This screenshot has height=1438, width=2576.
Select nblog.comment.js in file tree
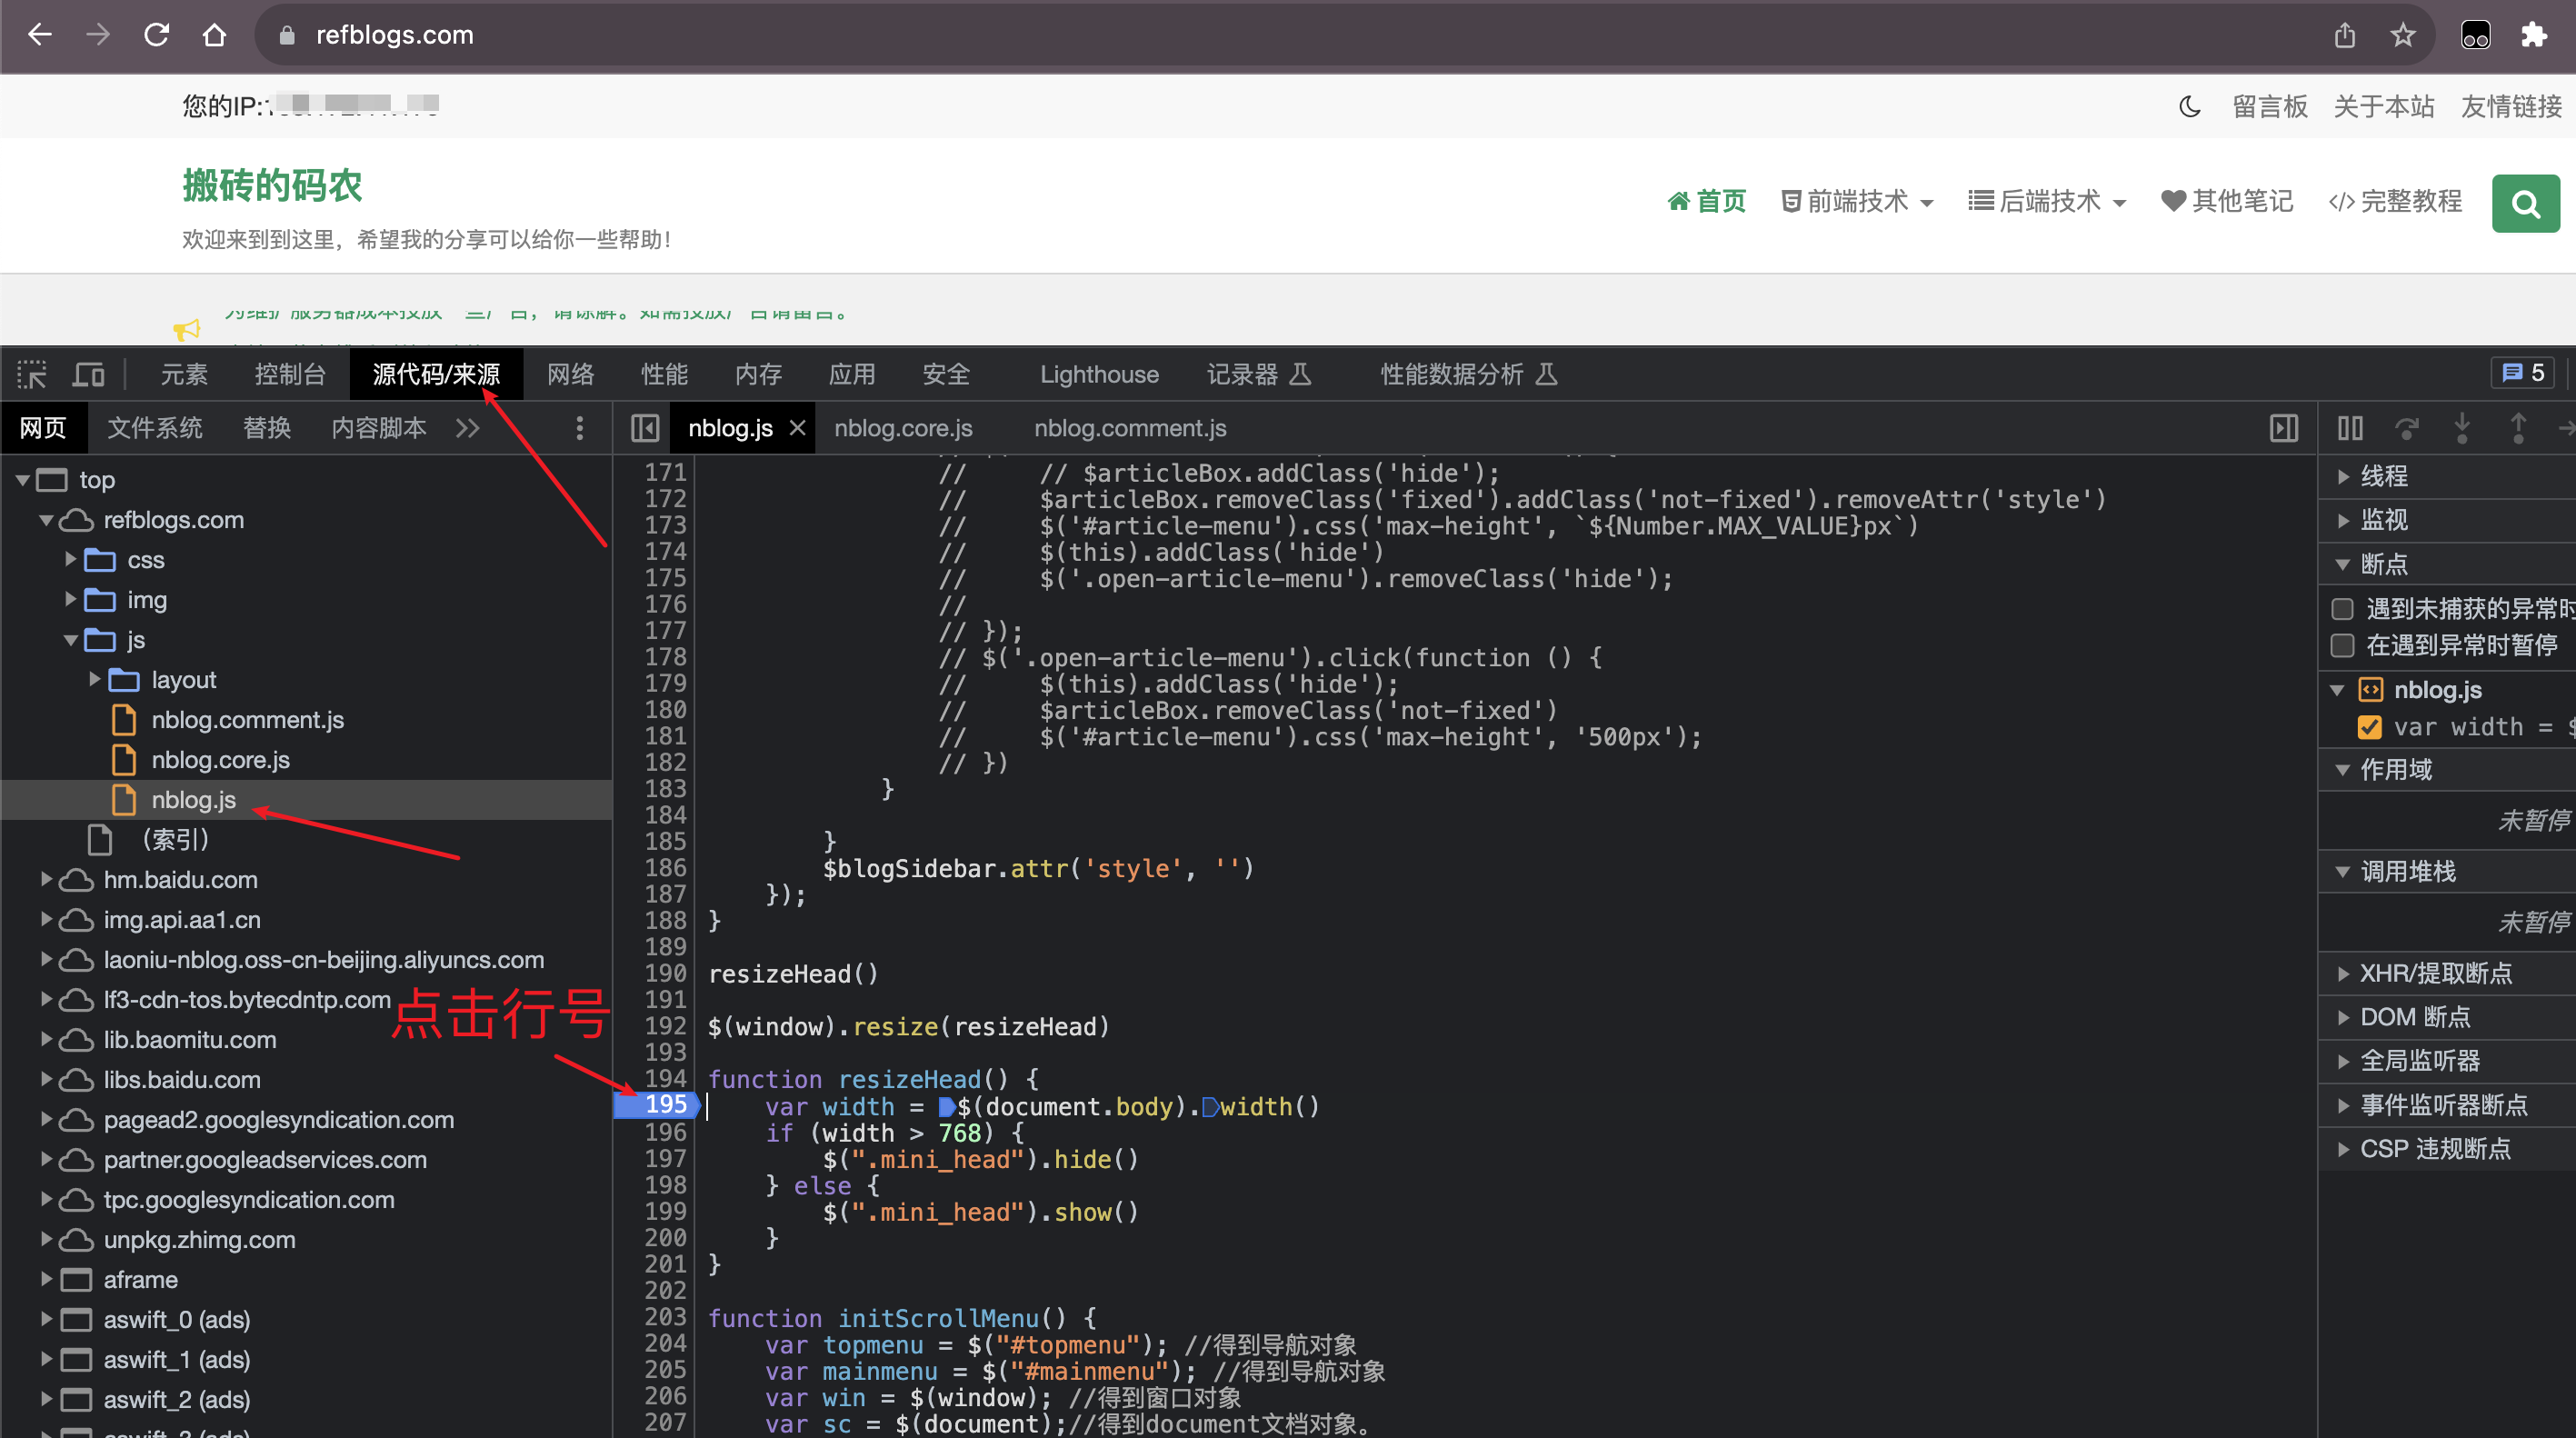tap(247, 720)
